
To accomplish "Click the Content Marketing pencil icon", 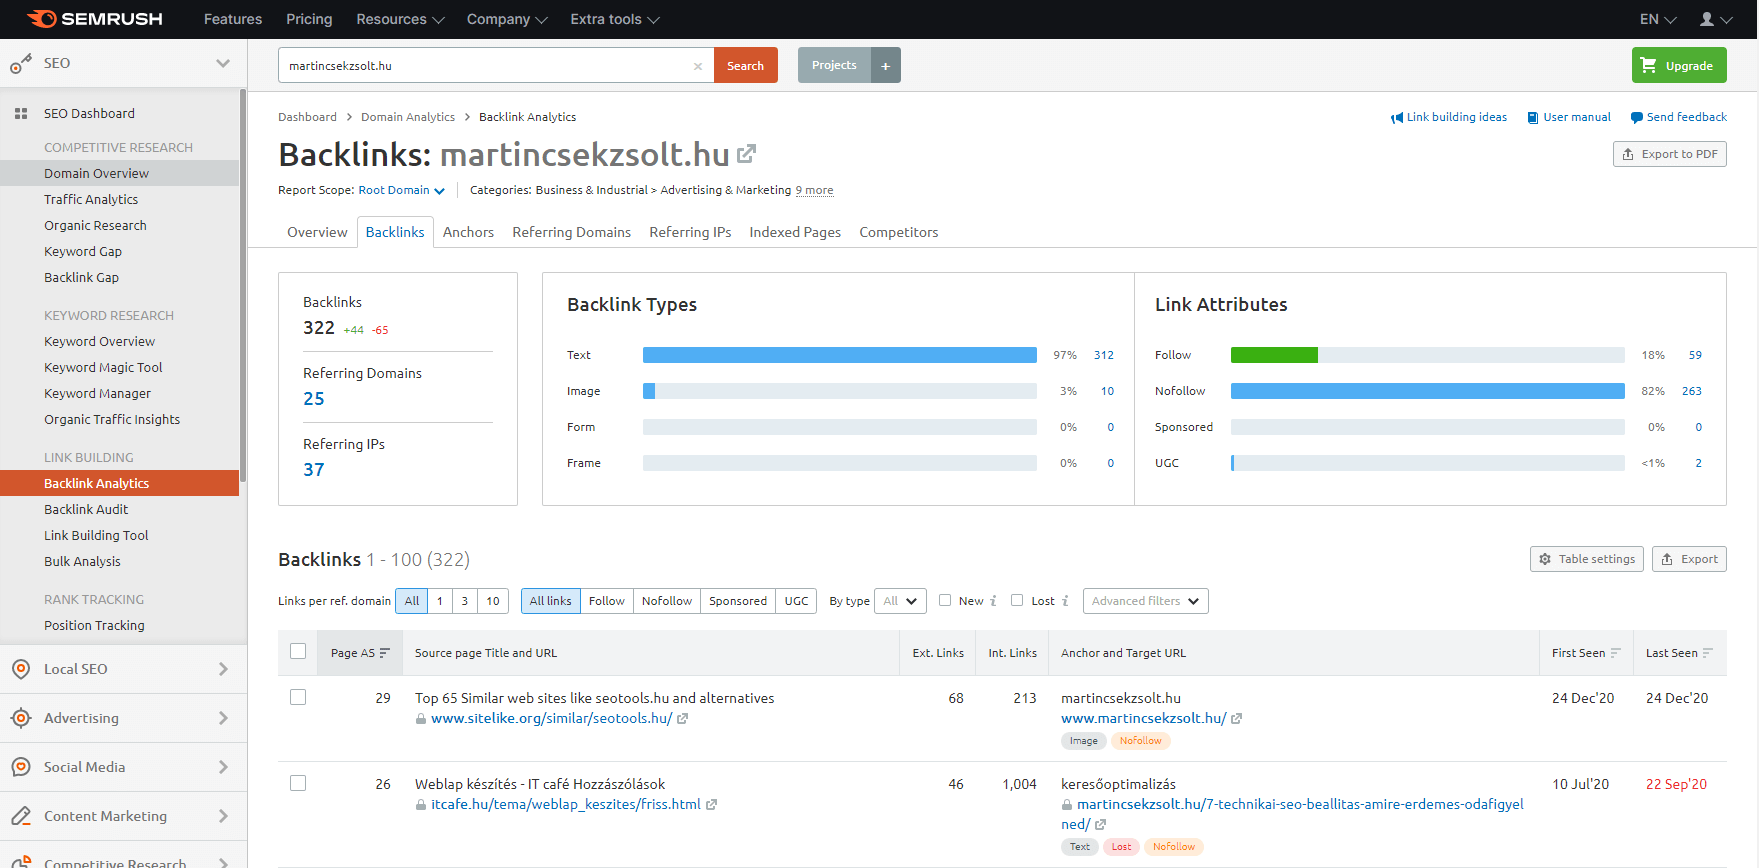I will [21, 816].
